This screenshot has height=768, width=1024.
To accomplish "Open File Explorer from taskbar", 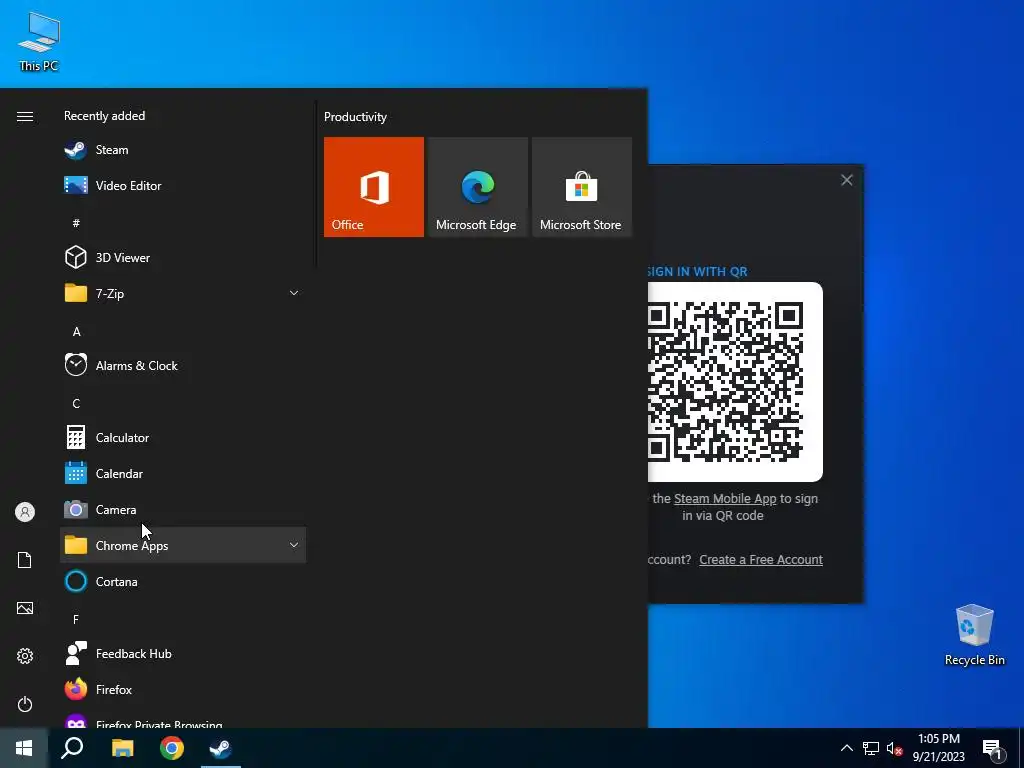I will (x=122, y=748).
